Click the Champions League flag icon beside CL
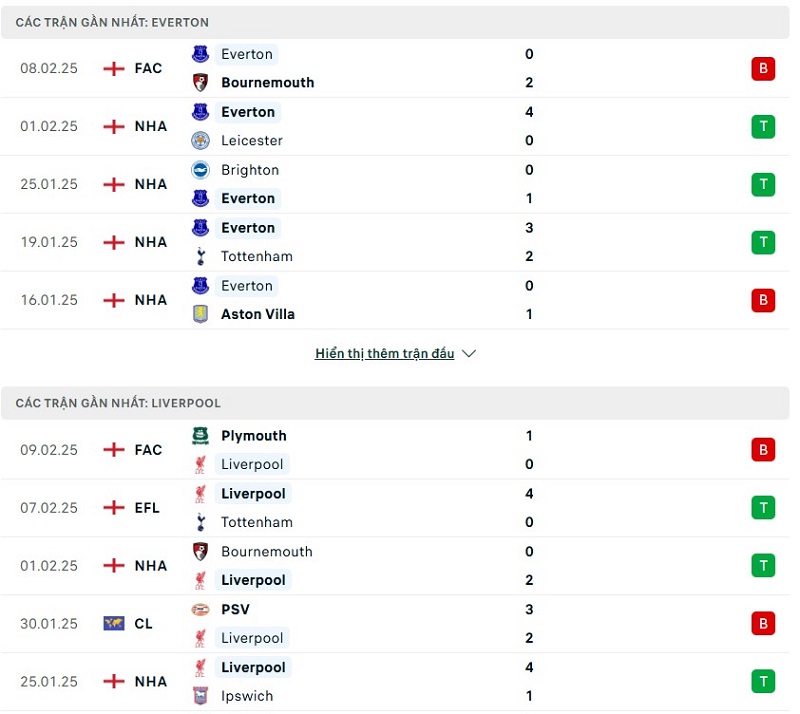The image size is (800, 714). click(113, 623)
